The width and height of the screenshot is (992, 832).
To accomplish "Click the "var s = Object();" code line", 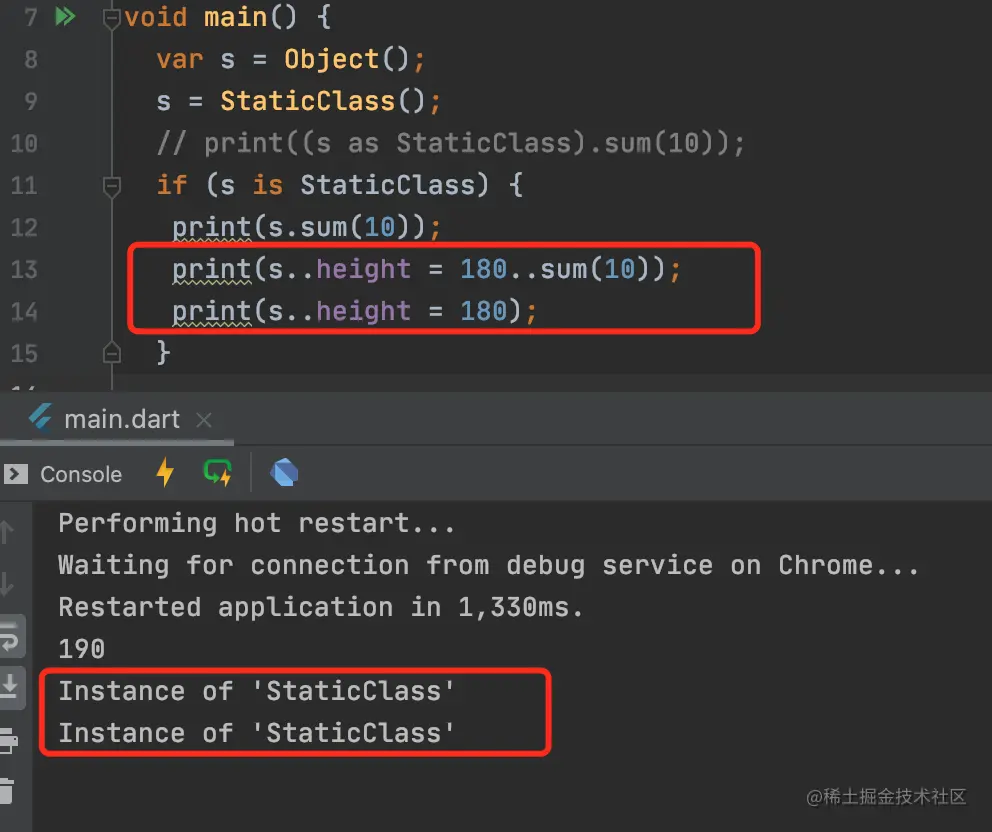I will (x=290, y=59).
